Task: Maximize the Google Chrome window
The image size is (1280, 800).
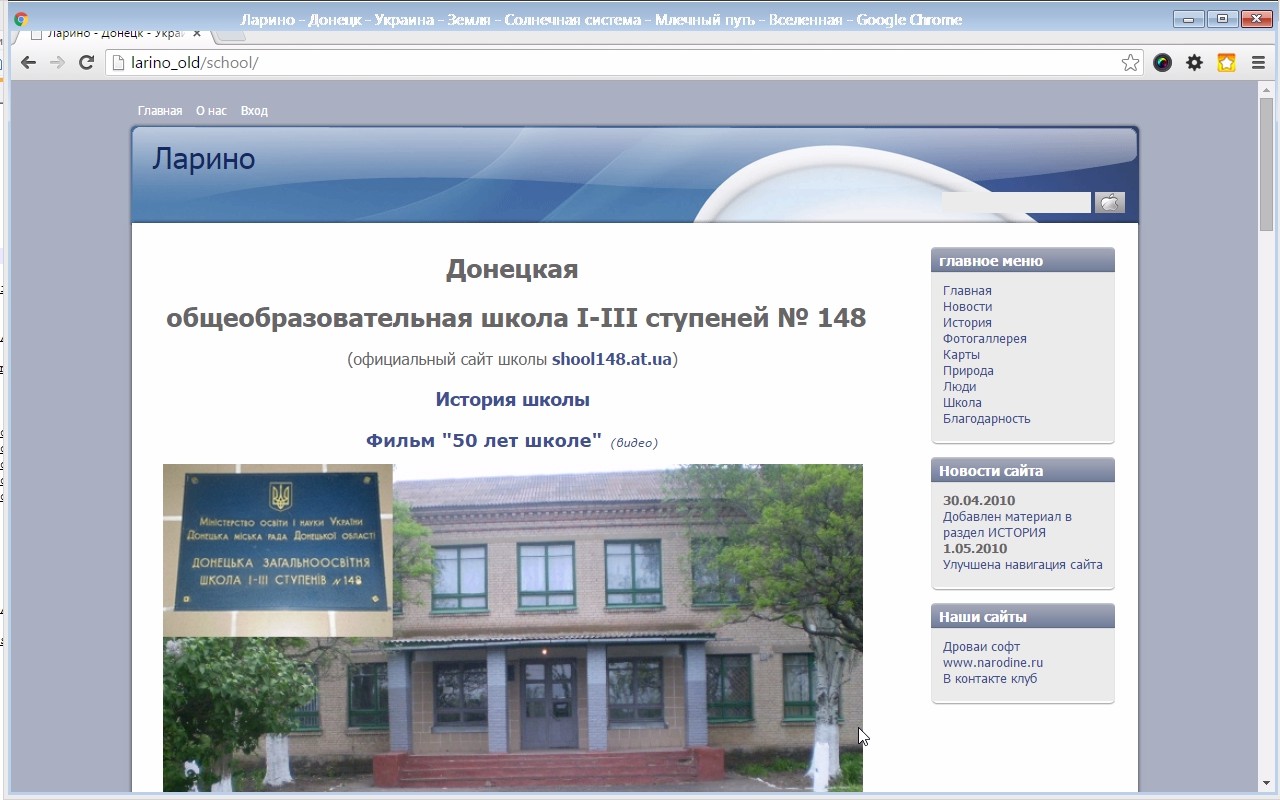Action: [1222, 18]
